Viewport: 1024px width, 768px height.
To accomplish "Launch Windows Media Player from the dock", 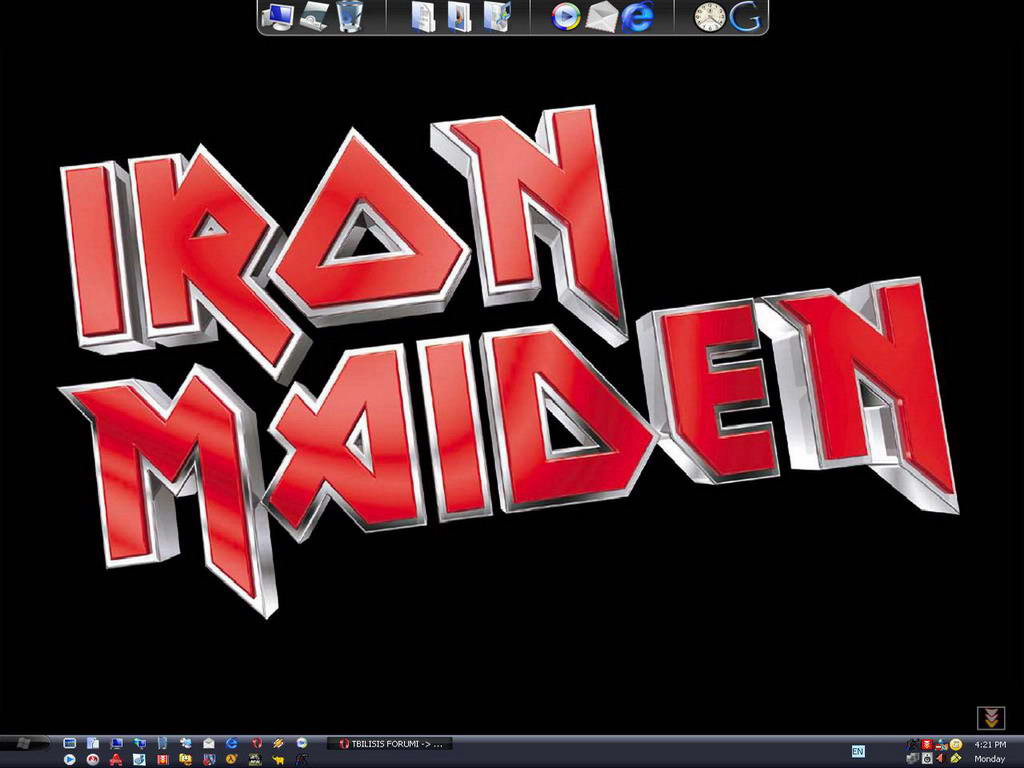I will [x=565, y=16].
